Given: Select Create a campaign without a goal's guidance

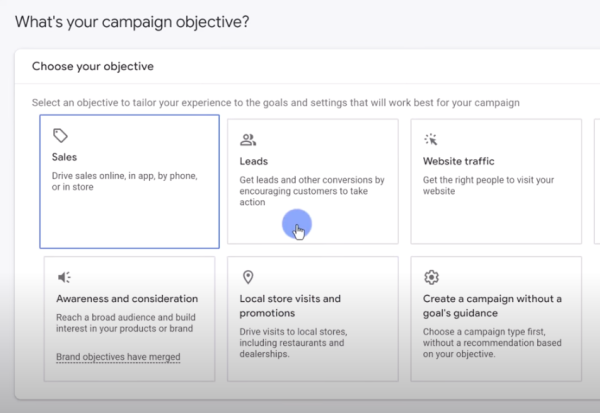Looking at the screenshot, I should pyautogui.click(x=496, y=319).
